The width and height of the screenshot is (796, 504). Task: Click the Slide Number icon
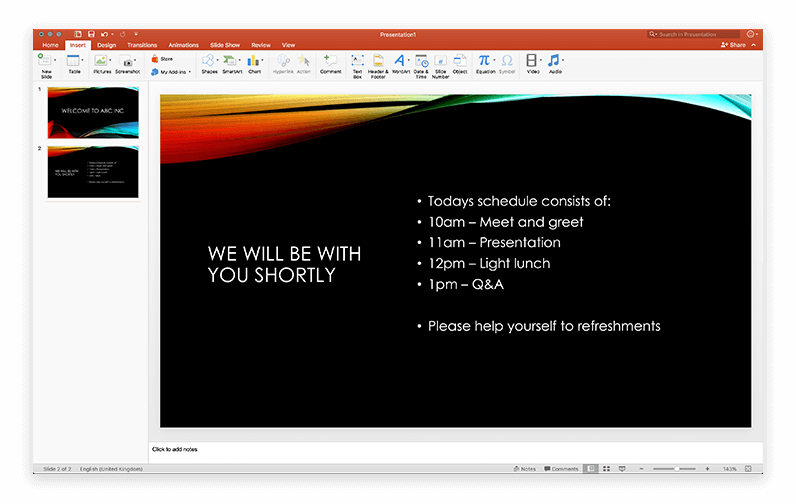pyautogui.click(x=440, y=62)
